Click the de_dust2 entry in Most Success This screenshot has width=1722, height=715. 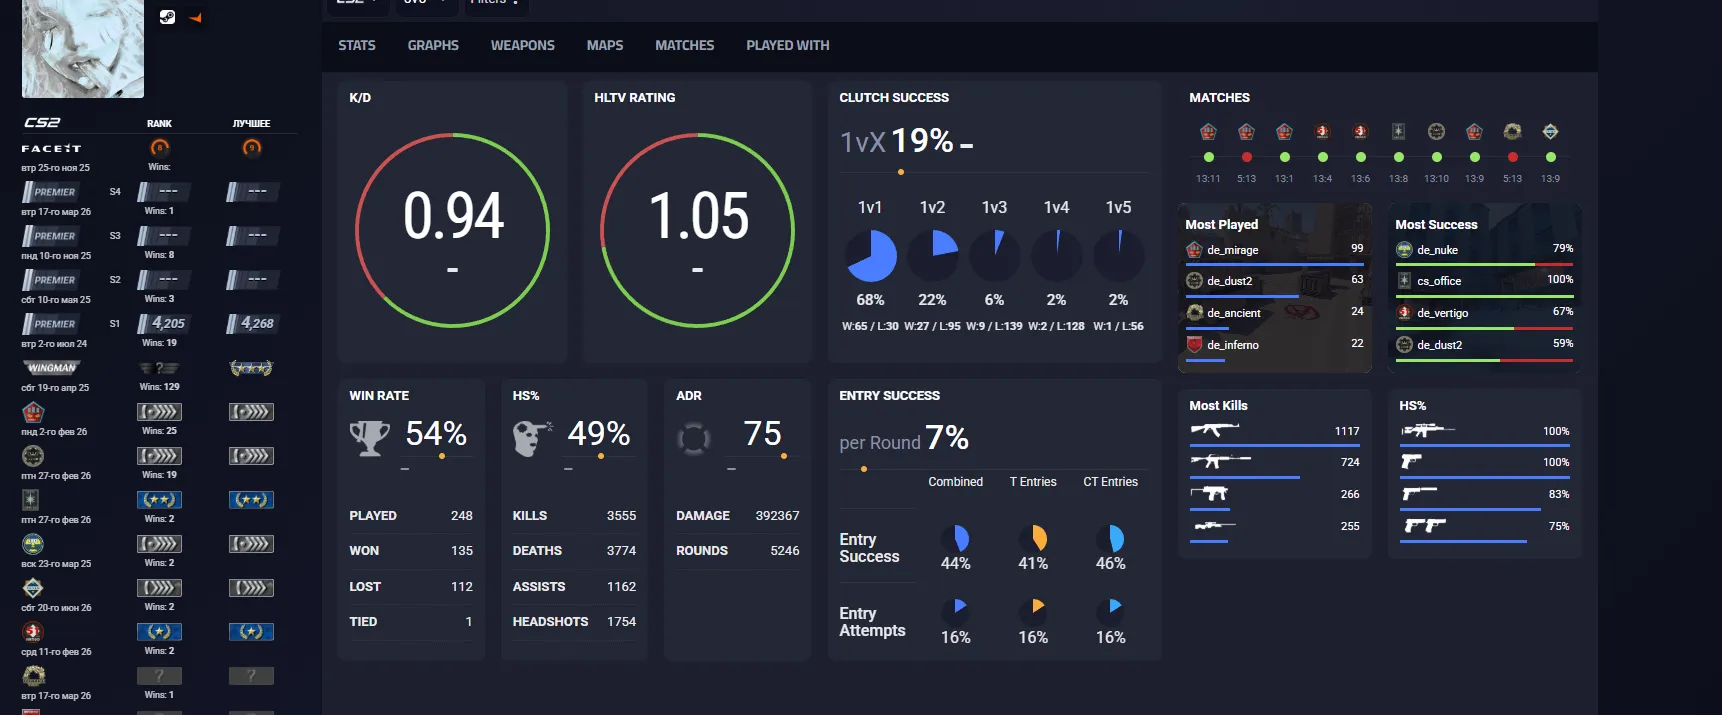tap(1484, 346)
